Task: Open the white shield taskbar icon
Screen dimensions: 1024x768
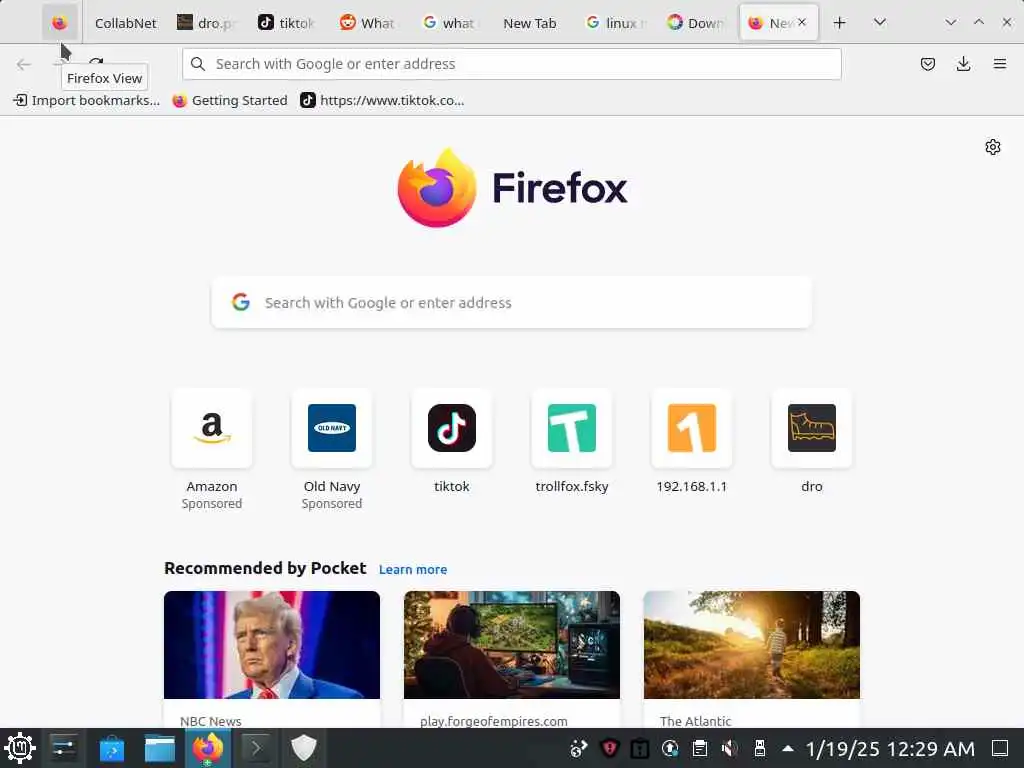Action: pyautogui.click(x=304, y=748)
